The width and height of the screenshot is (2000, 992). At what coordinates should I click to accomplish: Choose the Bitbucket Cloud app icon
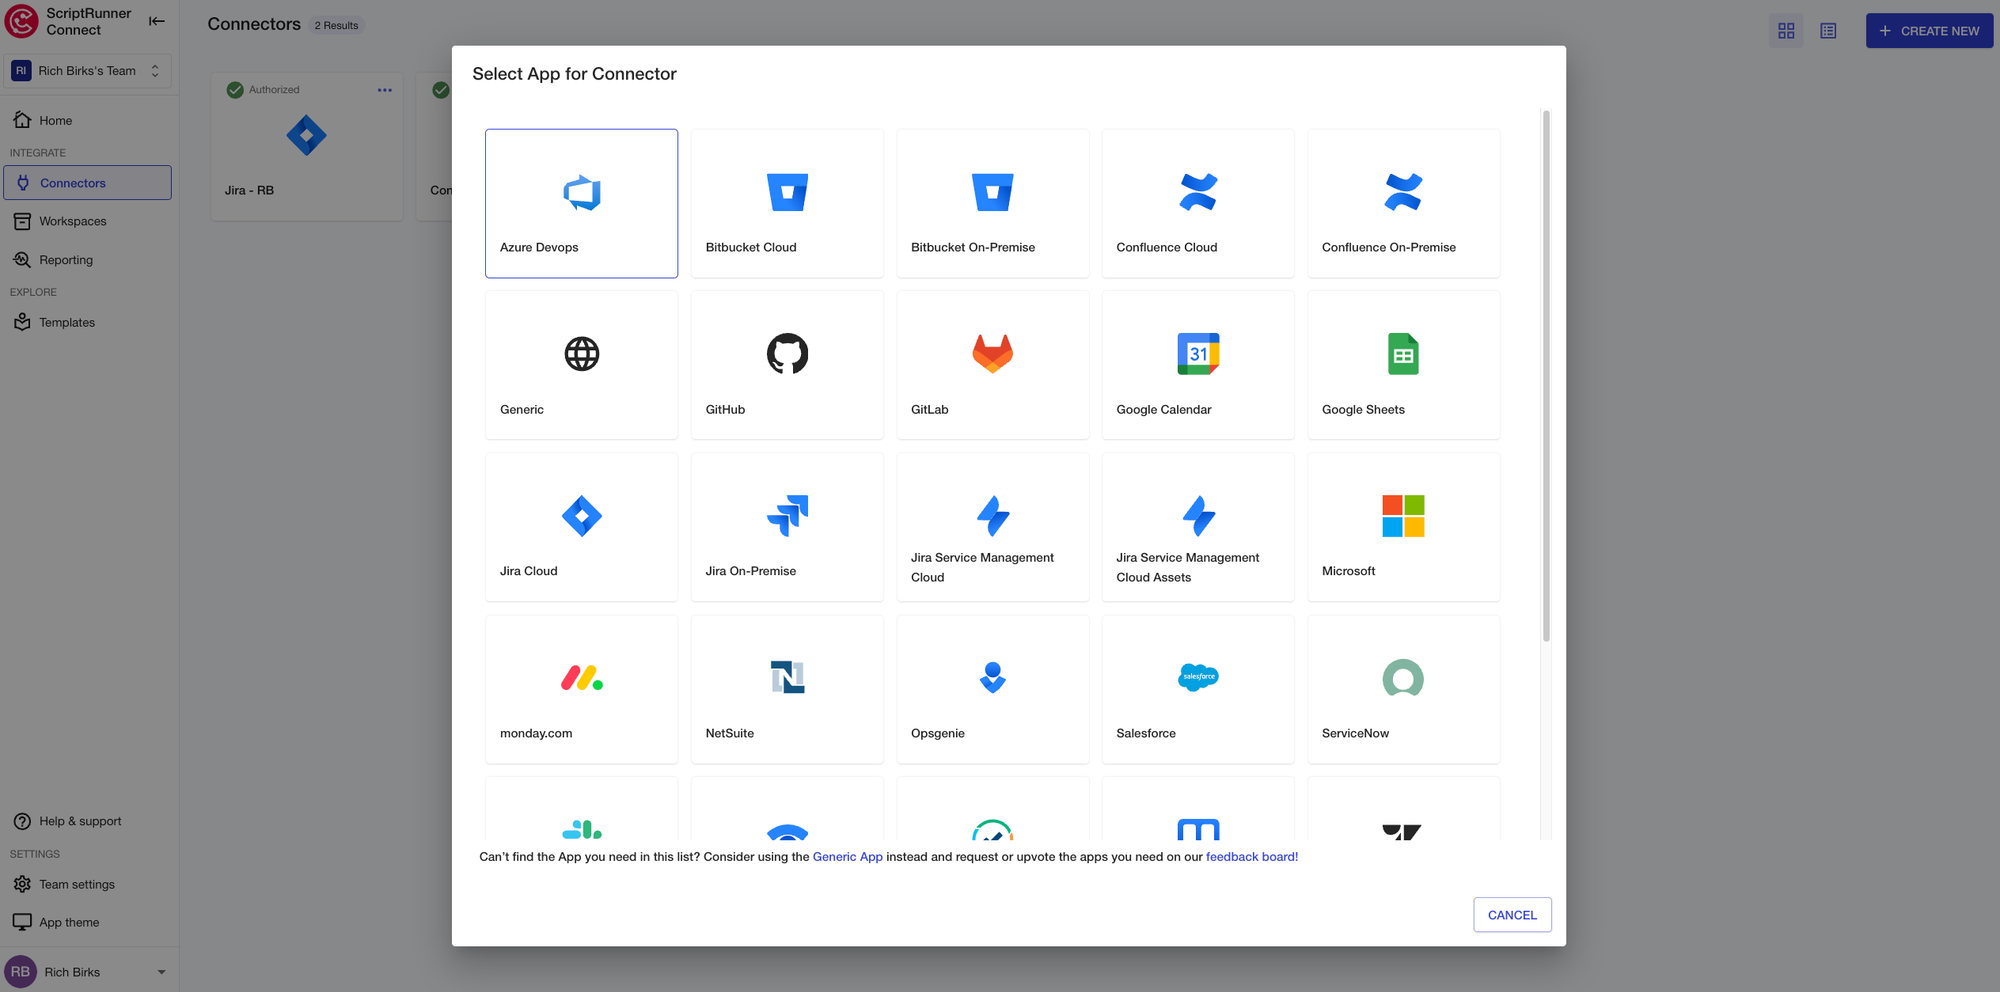pos(787,192)
